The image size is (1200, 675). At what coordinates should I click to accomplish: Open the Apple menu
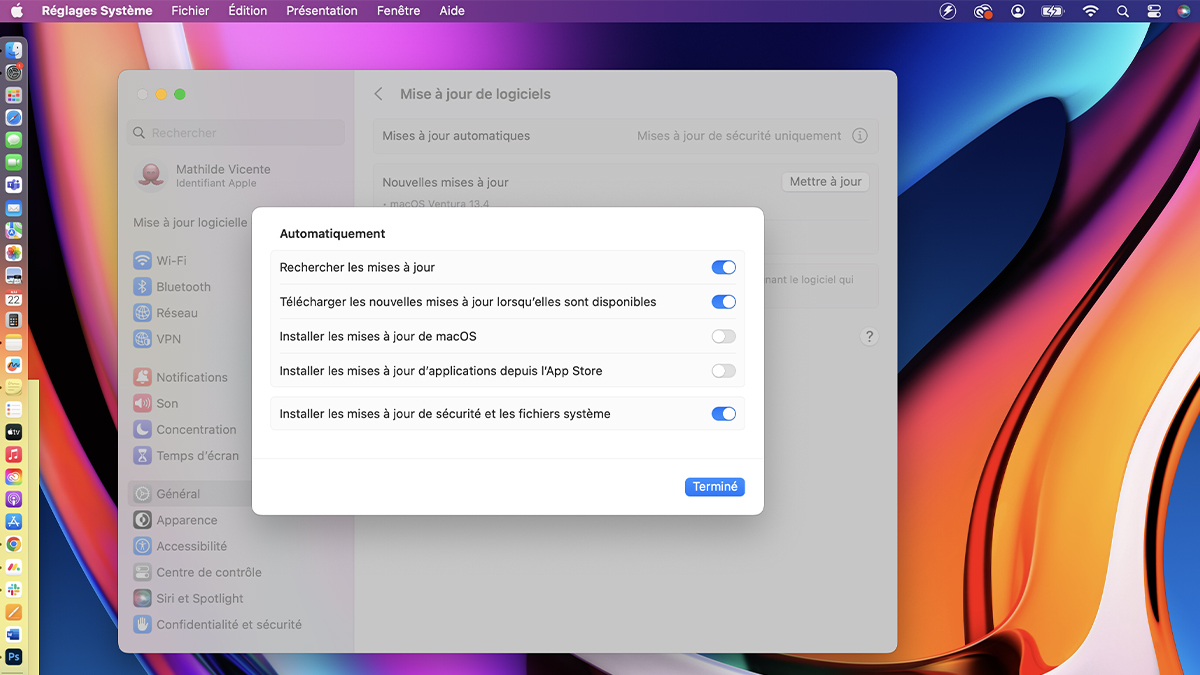(17, 11)
